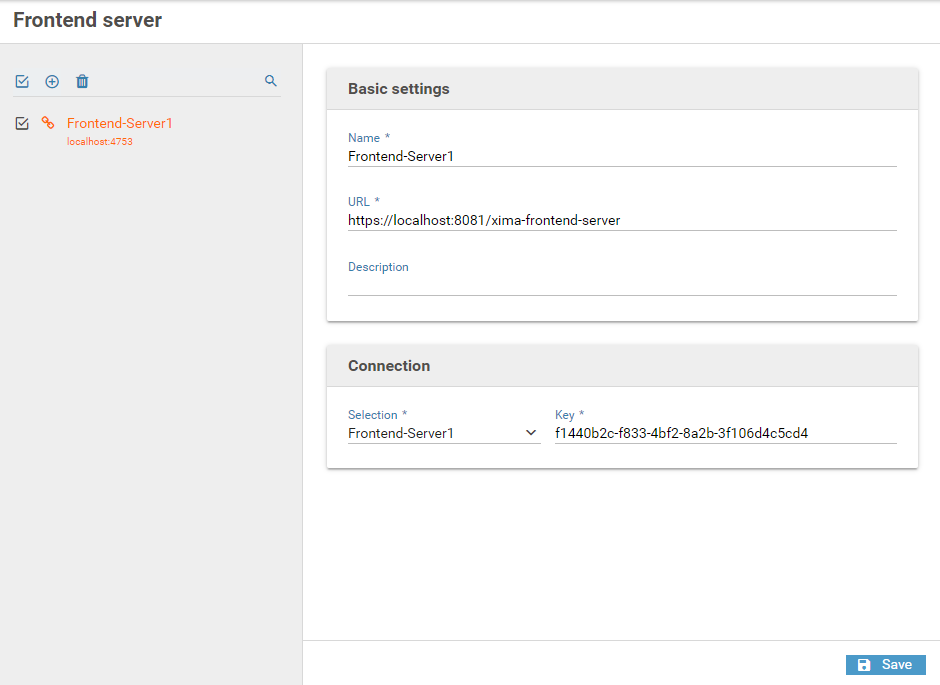This screenshot has height=685, width=940.
Task: Toggle the checkbox next to Frontend-Server1
Action: click(x=22, y=123)
